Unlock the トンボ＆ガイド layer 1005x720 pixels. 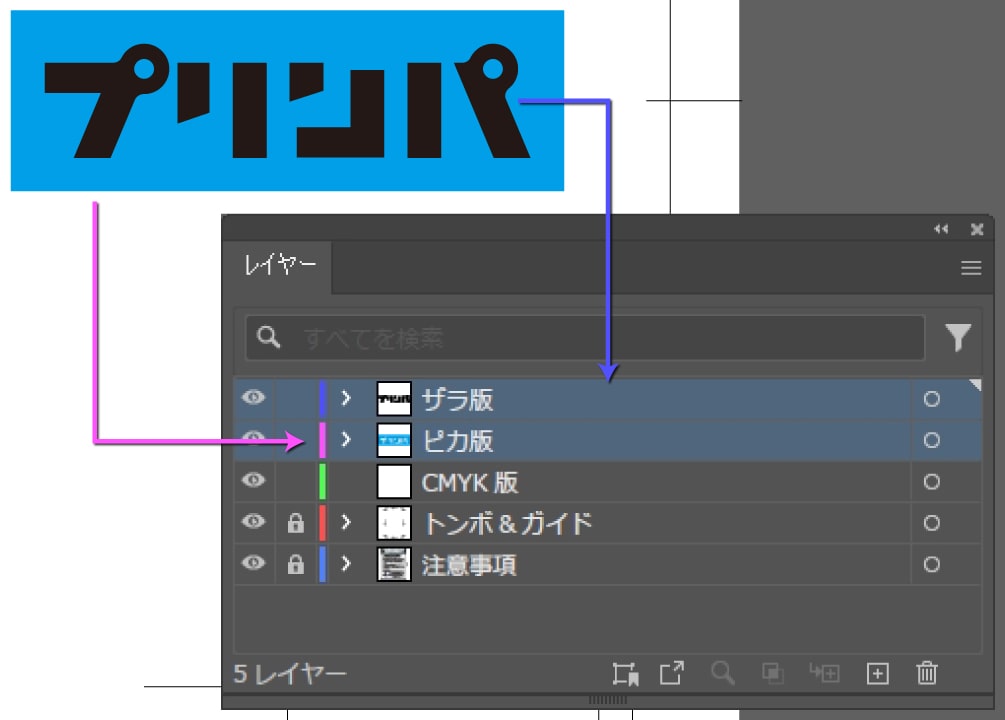point(295,523)
